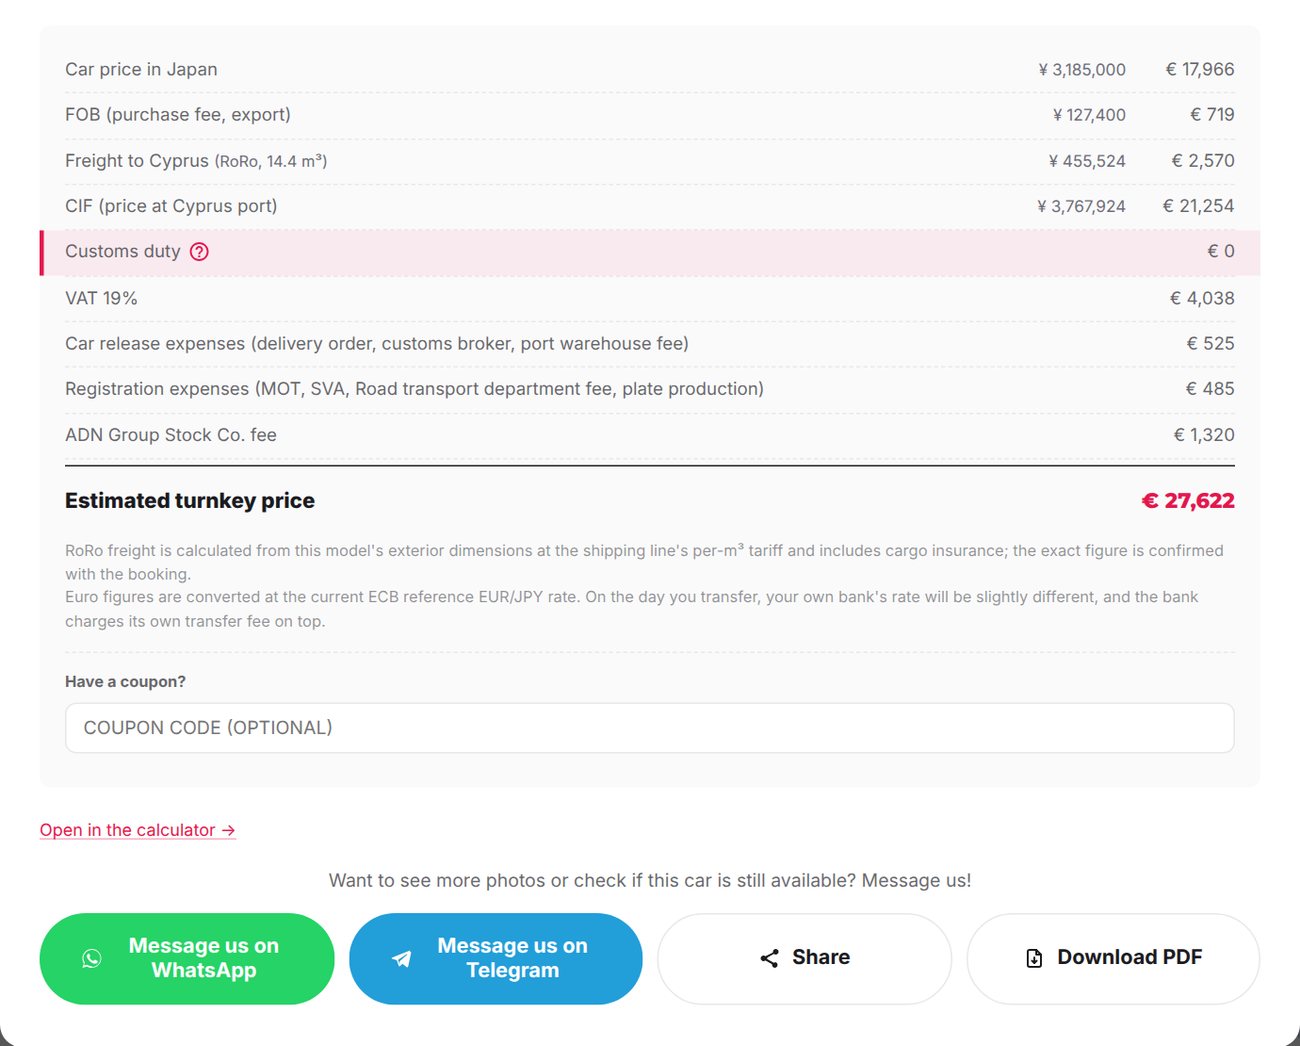Download PDF of the estimate
1300x1046 pixels.
1113,958
